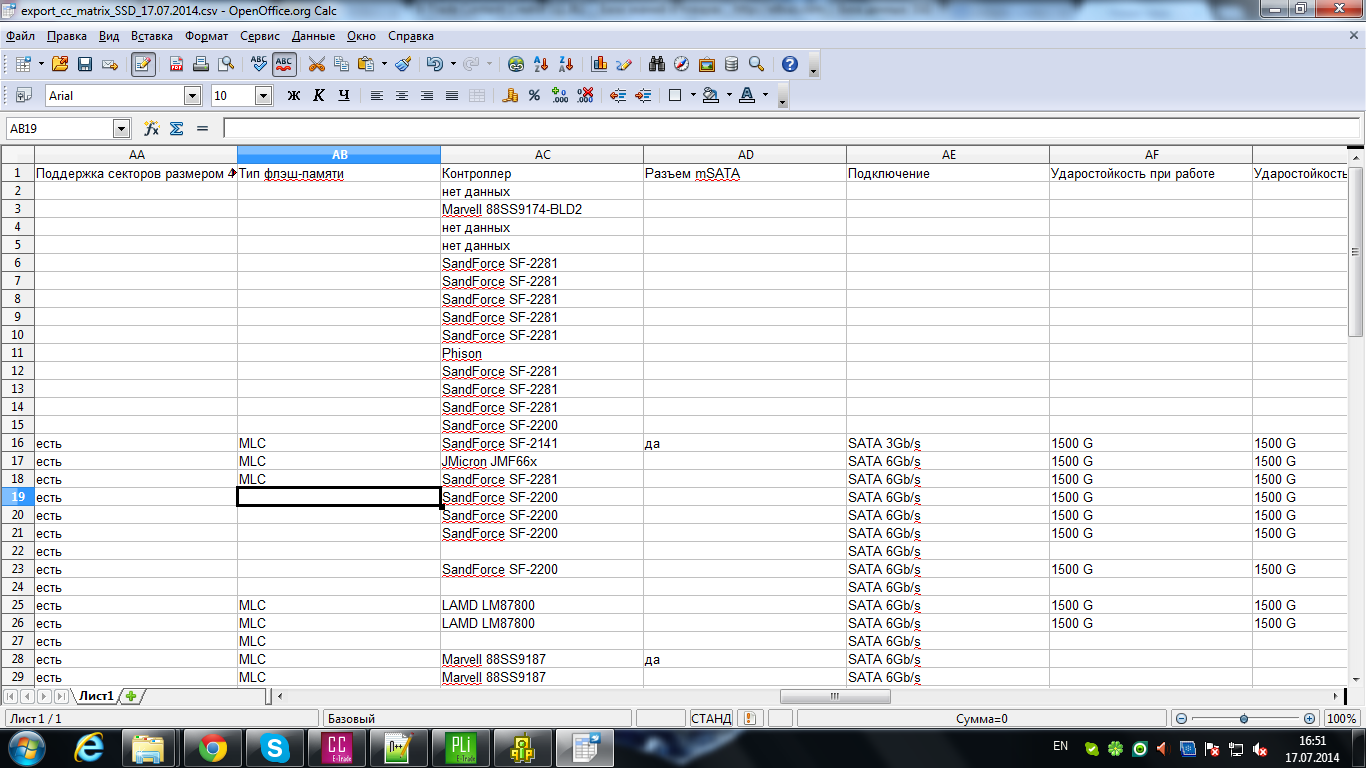This screenshot has width=1366, height=768.
Task: Align cell text right
Action: [427, 96]
